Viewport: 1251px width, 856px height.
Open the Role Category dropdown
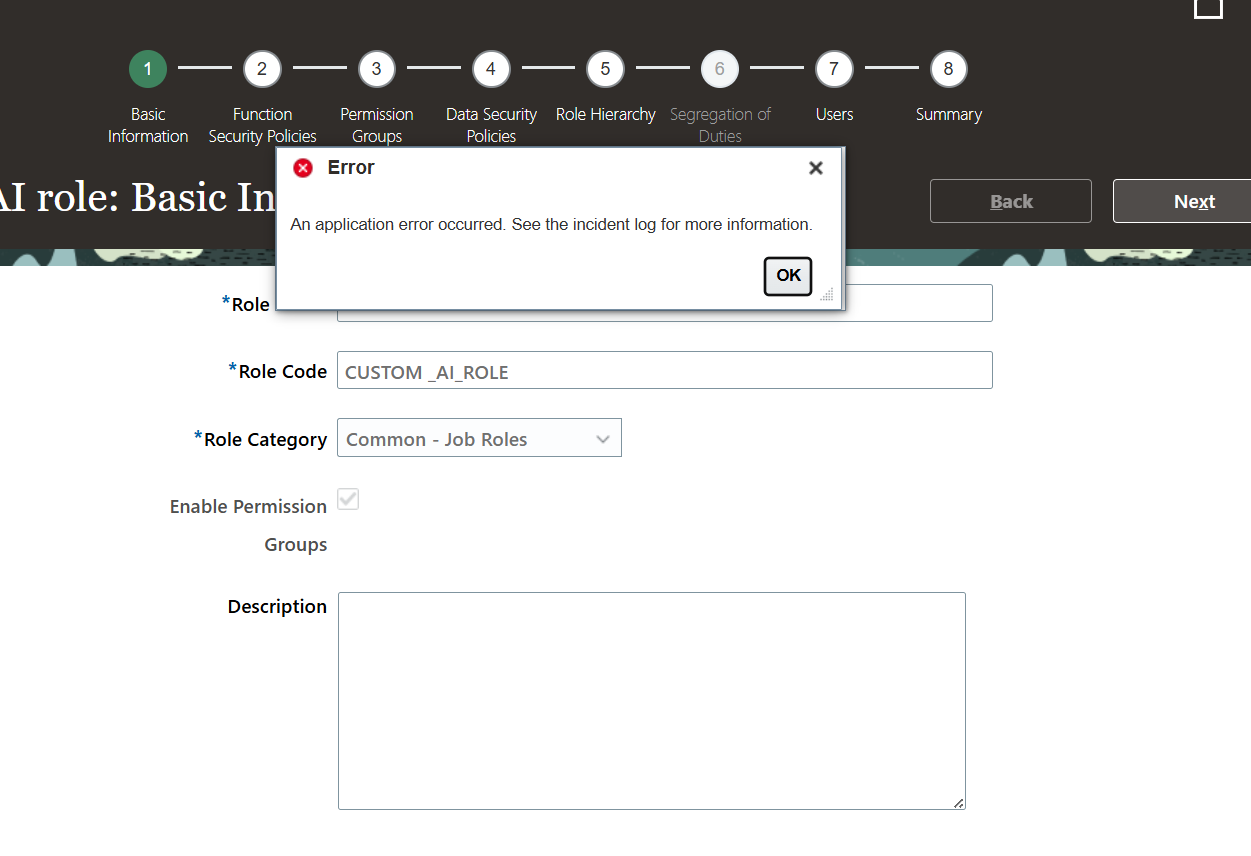point(479,438)
